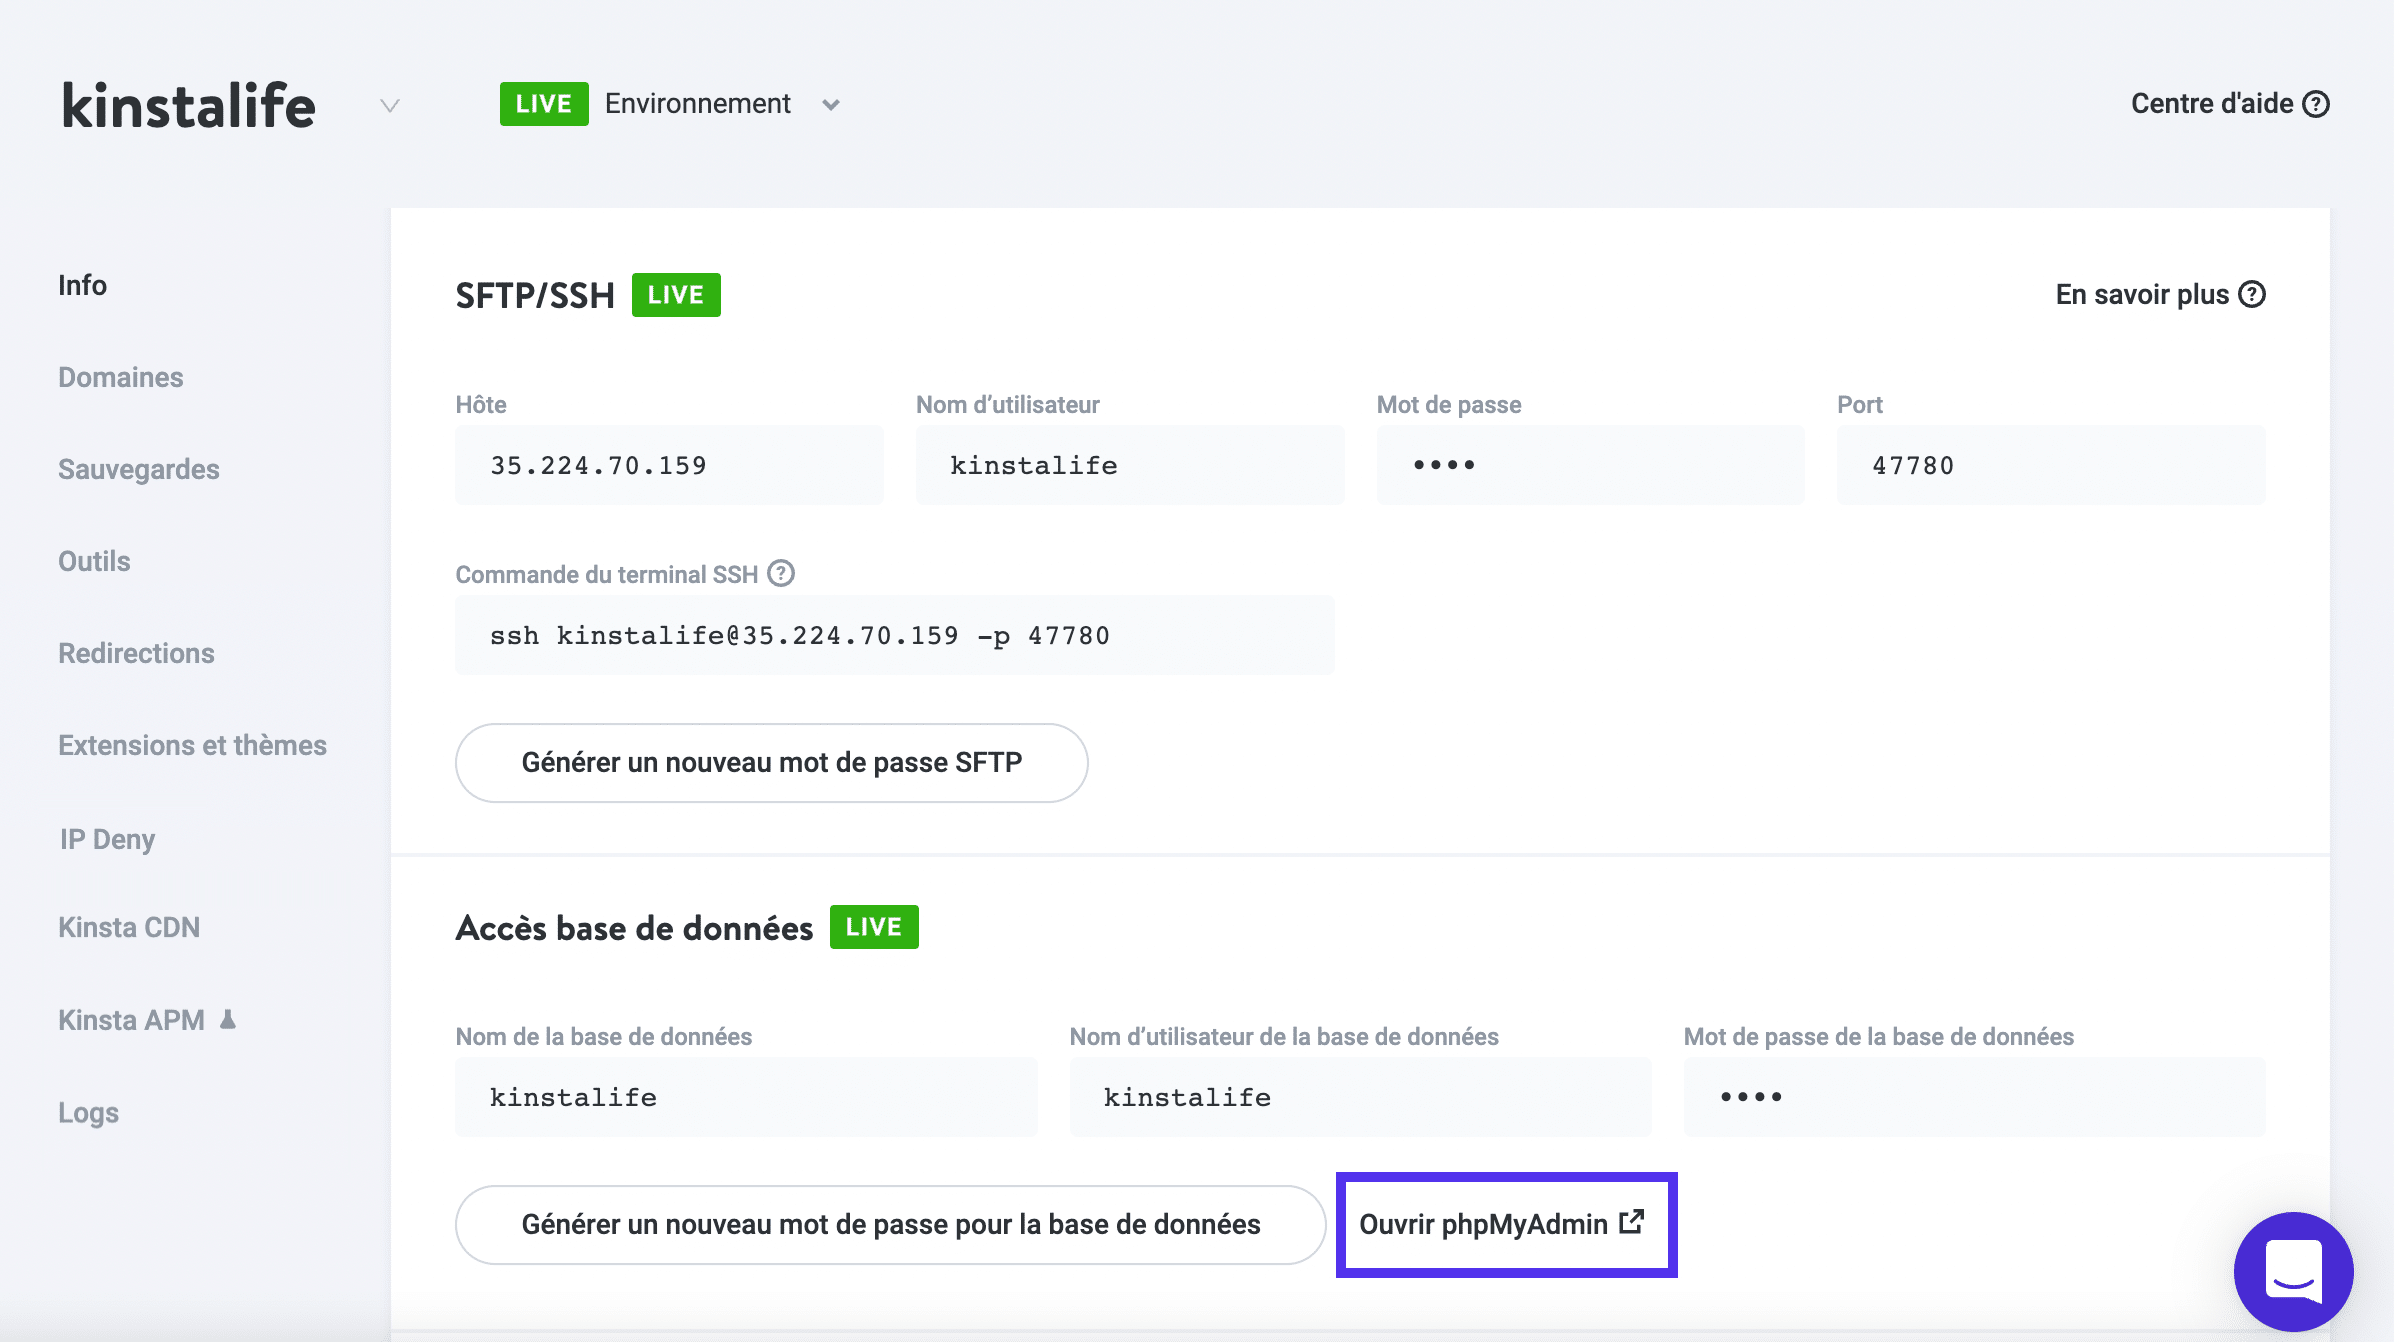Select Domaines in the sidebar

120,377
